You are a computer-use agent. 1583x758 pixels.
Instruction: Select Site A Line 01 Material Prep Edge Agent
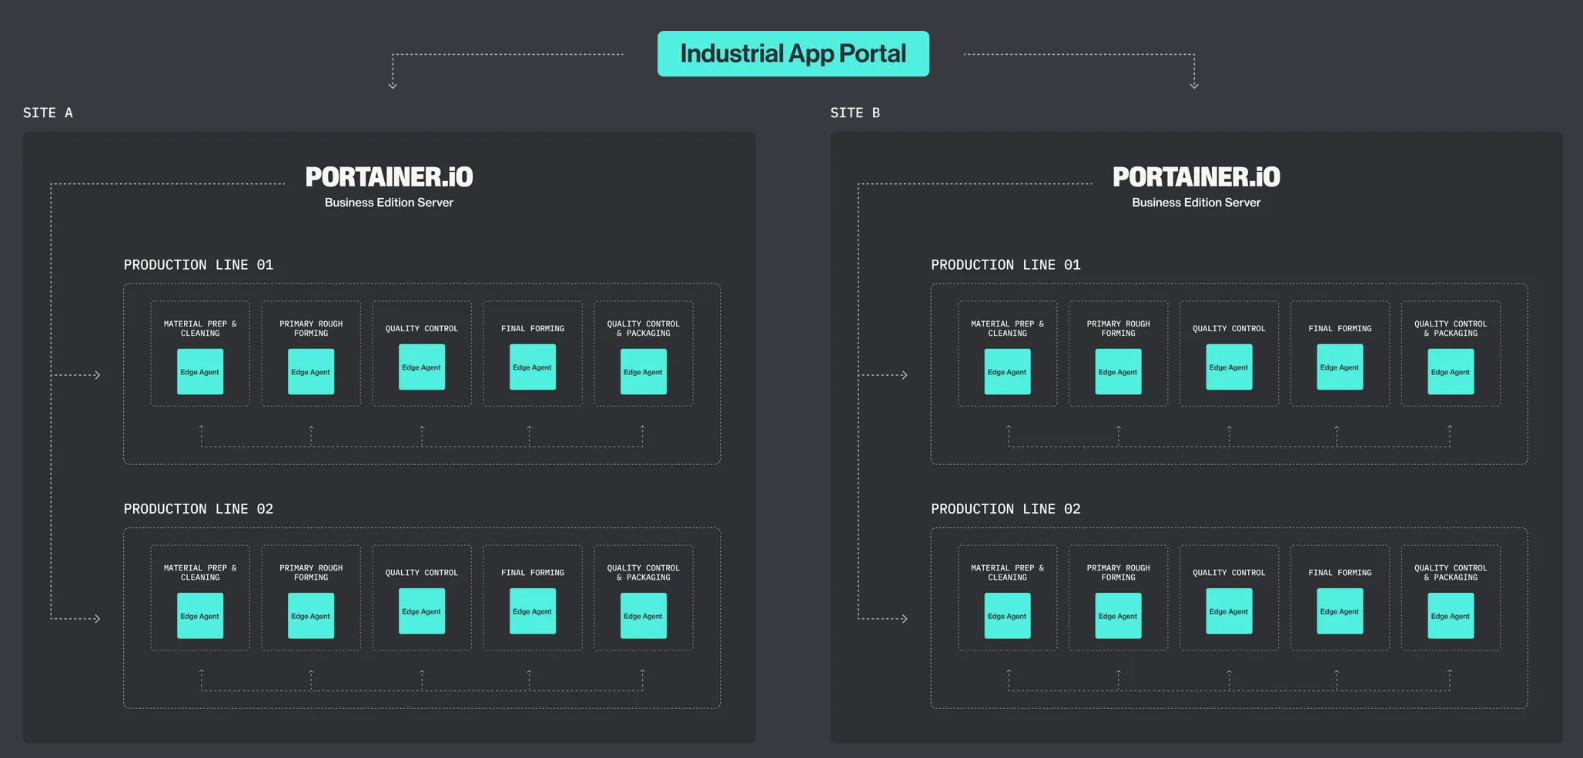(200, 372)
